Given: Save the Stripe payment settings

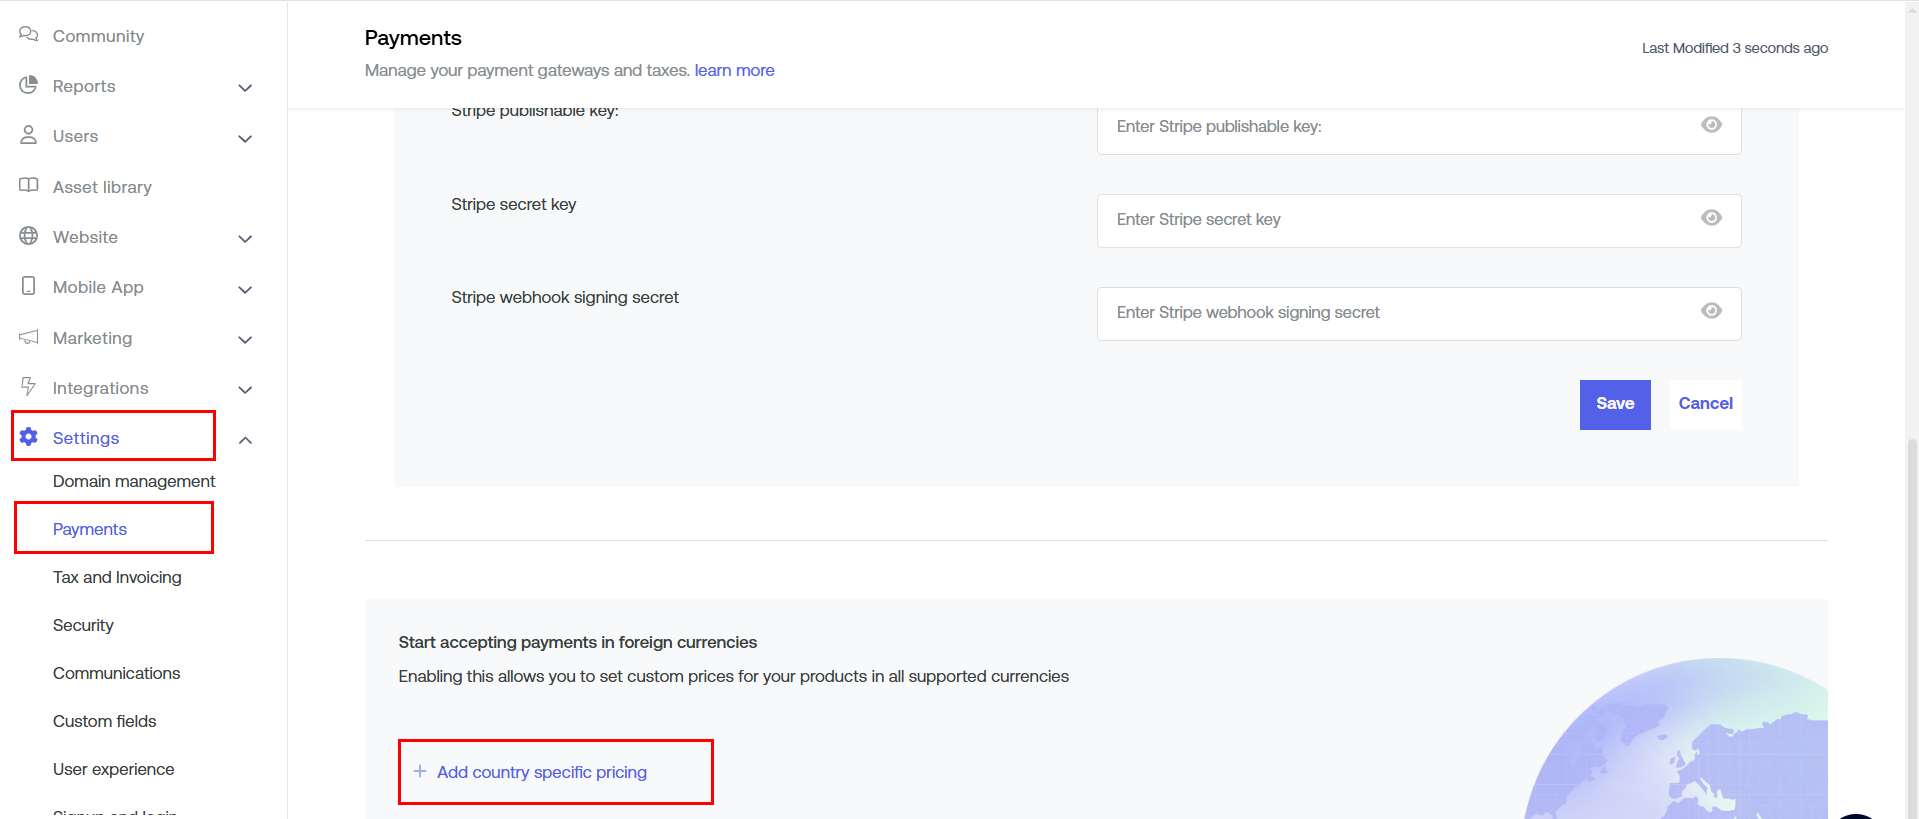Looking at the screenshot, I should 1614,404.
